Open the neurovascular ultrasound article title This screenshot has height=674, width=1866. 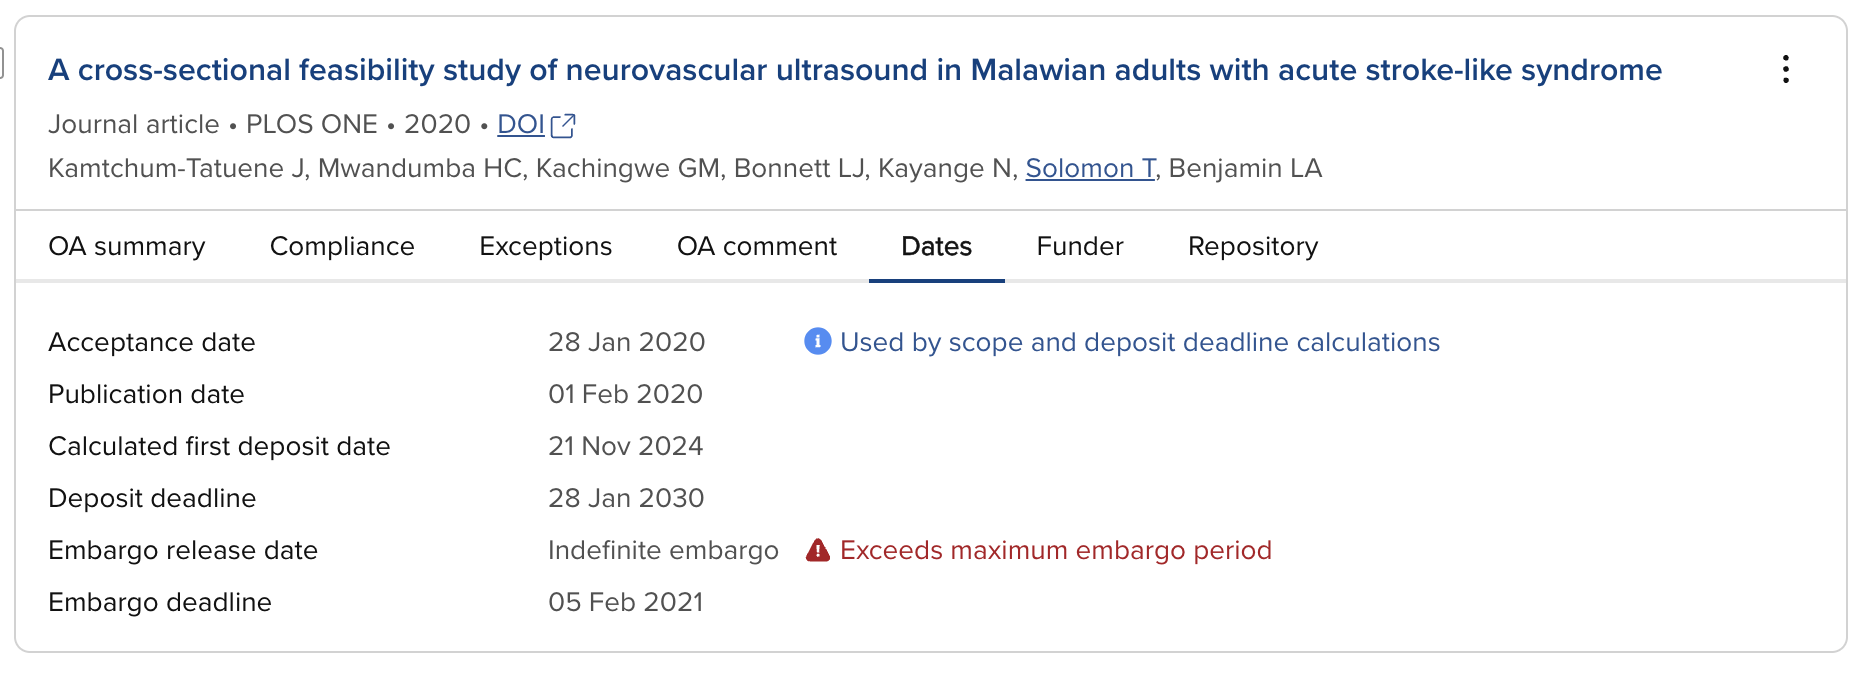(x=855, y=70)
